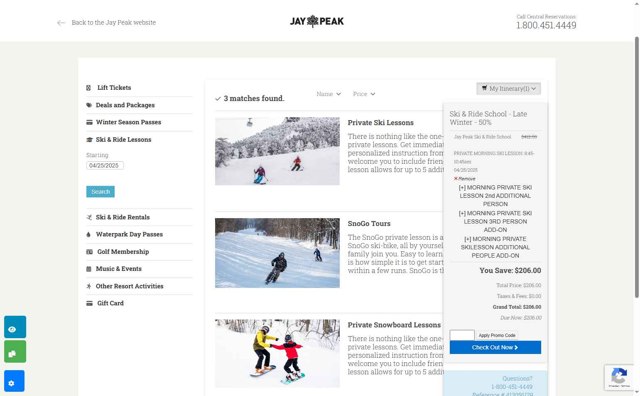
Task: Go back to the Jay Peak website
Action: 113,22
